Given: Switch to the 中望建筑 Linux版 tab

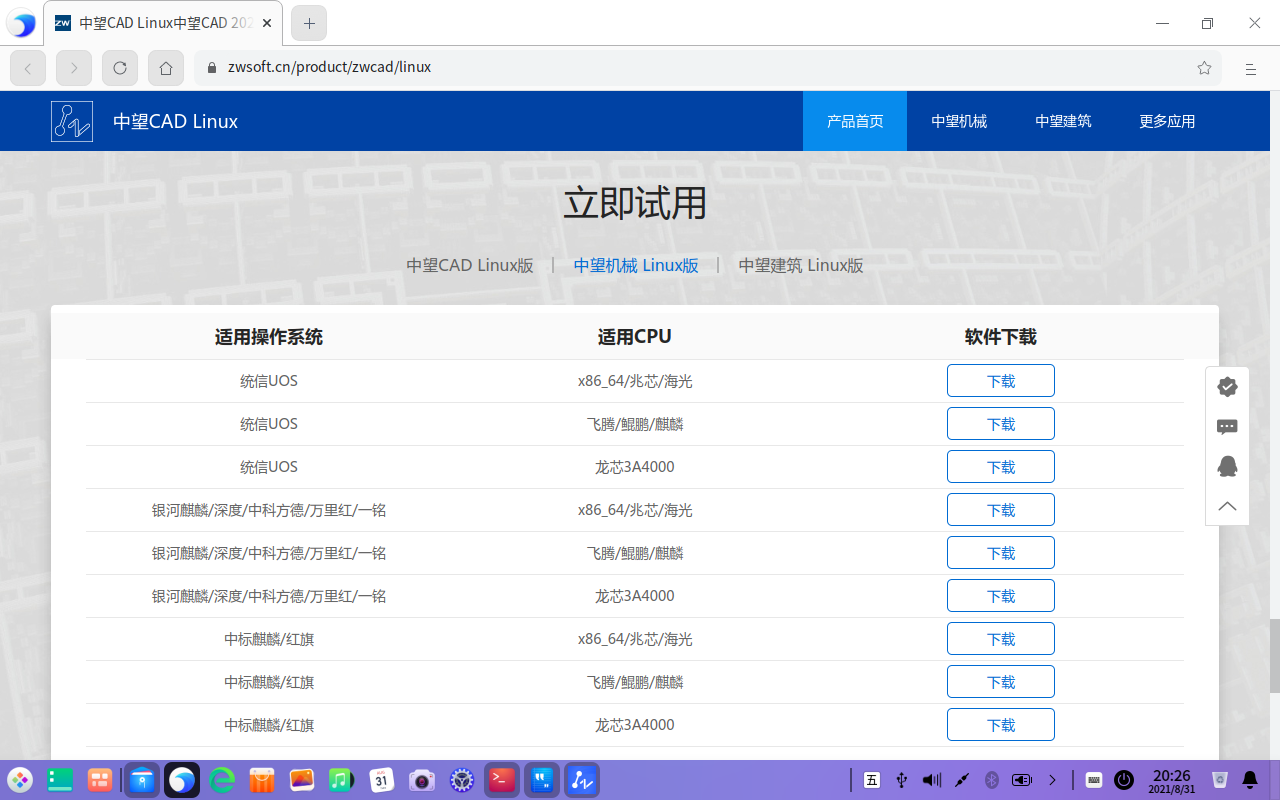Looking at the screenshot, I should [800, 265].
